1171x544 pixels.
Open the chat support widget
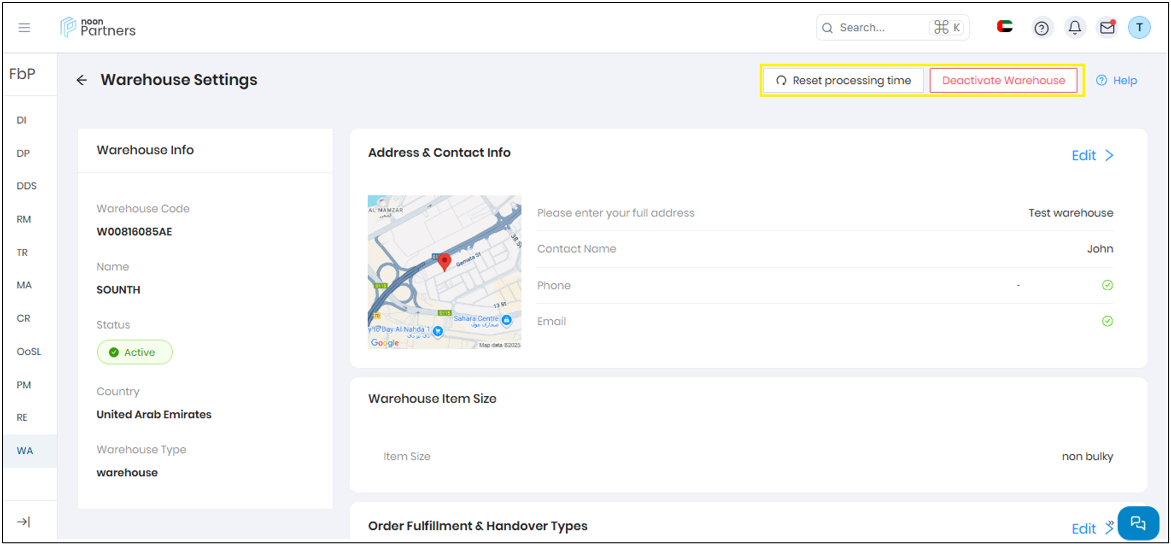click(1137, 523)
